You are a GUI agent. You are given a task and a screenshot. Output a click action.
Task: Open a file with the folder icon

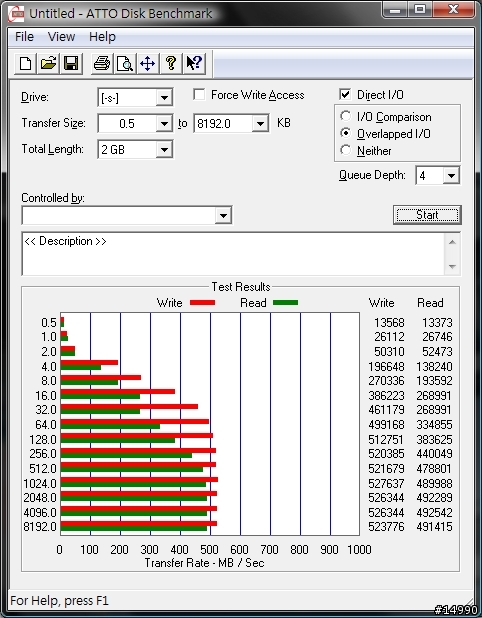[48, 63]
